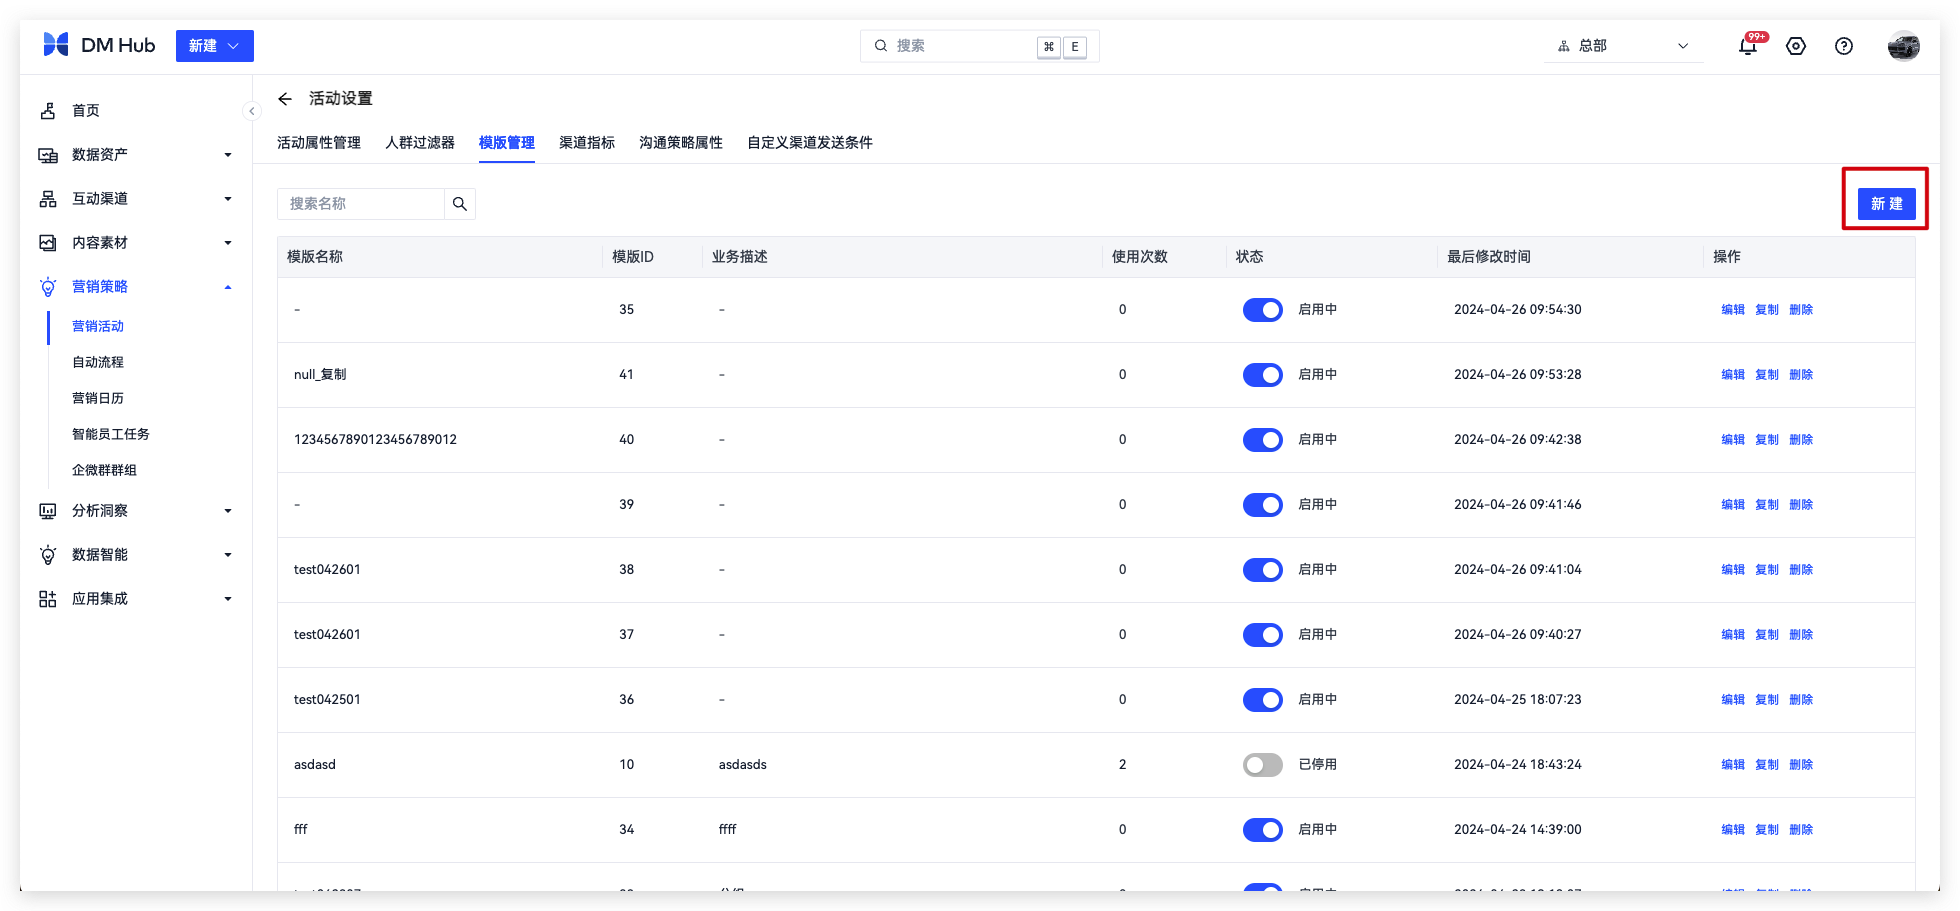Image resolution: width=1960 pixels, height=911 pixels.
Task: Expand the 内容素材 menu arrow
Action: coord(228,243)
